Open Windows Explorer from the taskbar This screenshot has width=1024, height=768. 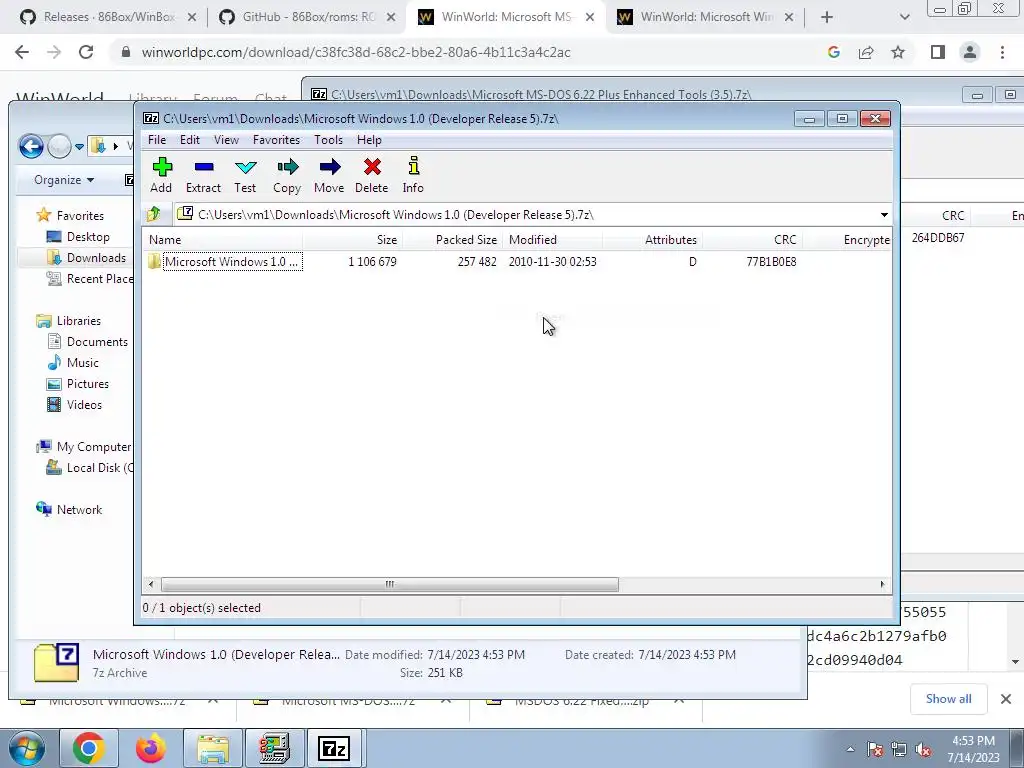click(x=213, y=748)
